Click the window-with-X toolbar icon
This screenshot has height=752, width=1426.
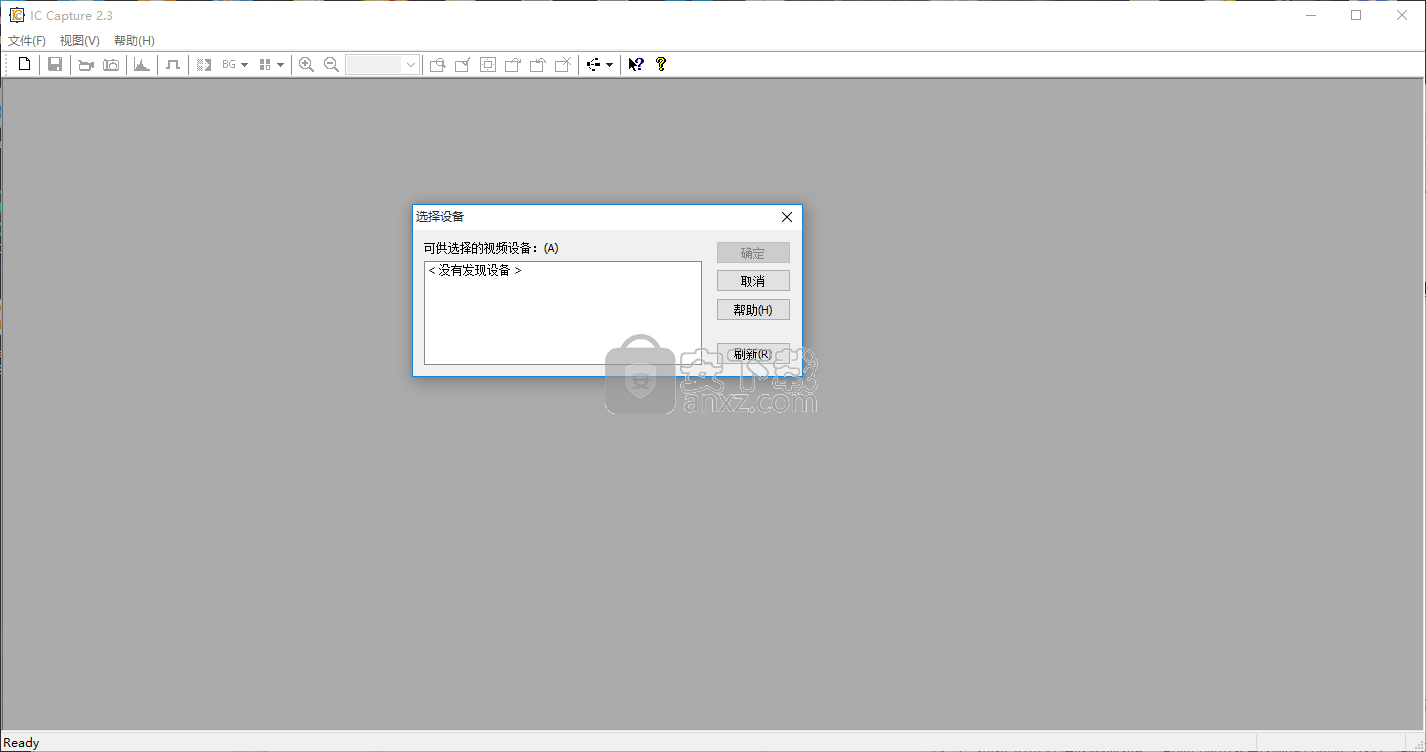[x=563, y=64]
